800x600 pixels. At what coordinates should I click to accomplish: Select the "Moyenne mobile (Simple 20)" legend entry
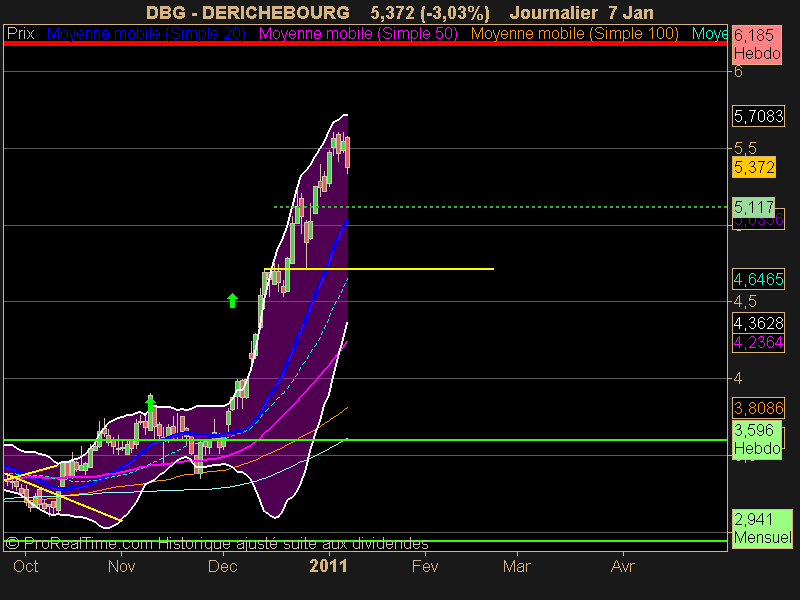click(146, 34)
